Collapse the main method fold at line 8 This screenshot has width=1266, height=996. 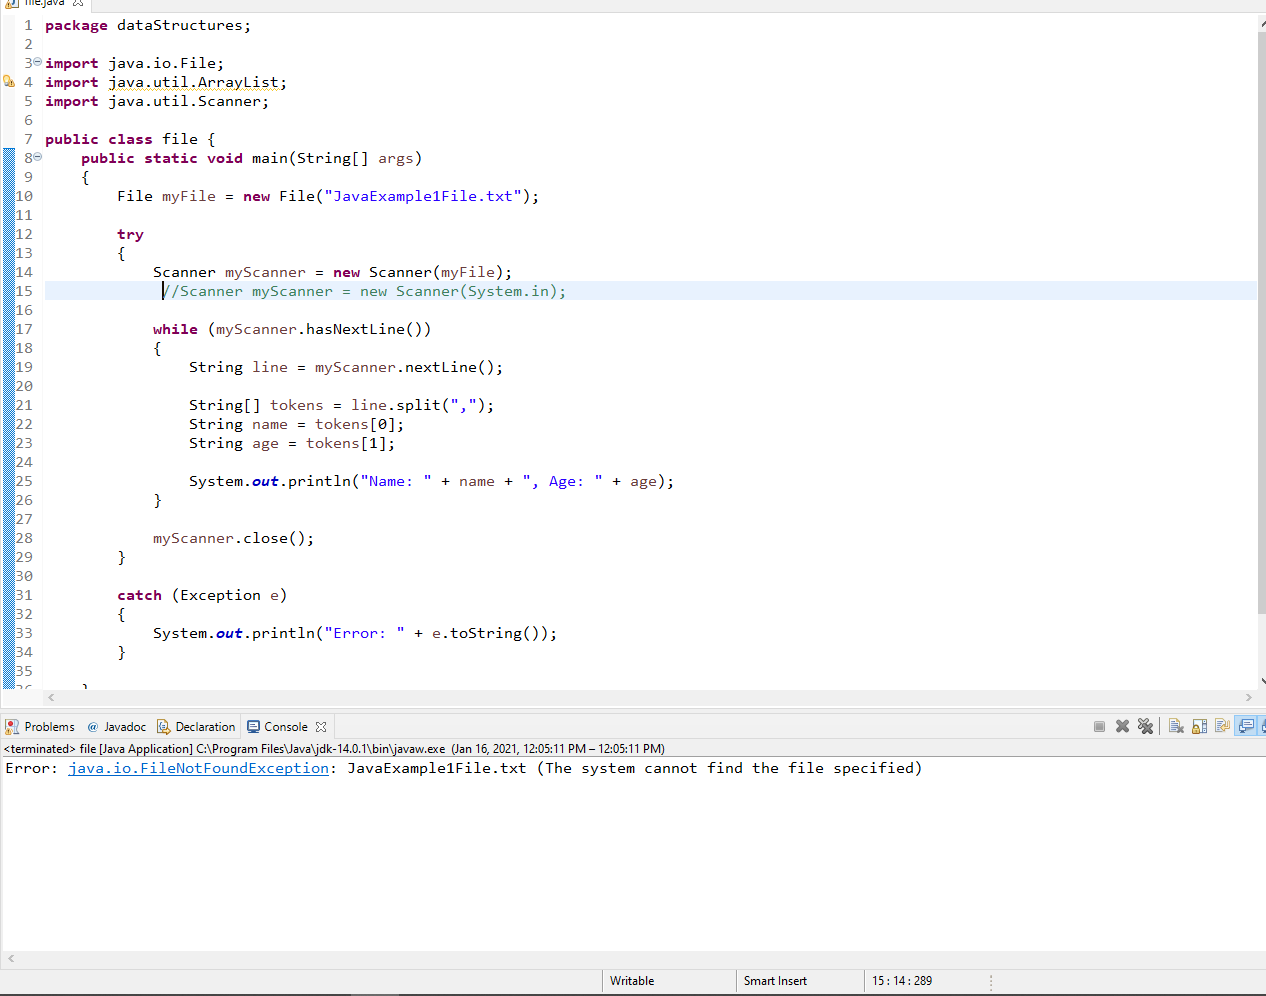pos(37,157)
